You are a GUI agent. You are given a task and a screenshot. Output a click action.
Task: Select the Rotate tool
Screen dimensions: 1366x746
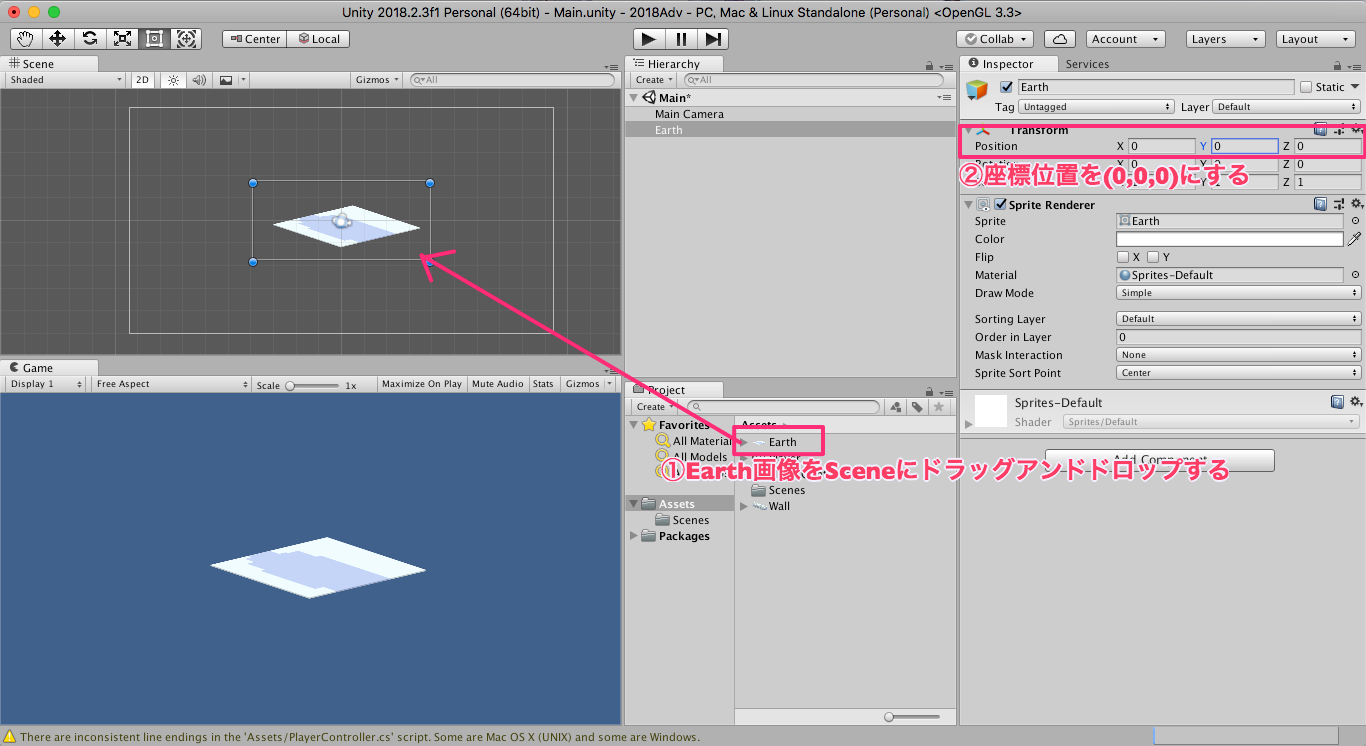[90, 39]
